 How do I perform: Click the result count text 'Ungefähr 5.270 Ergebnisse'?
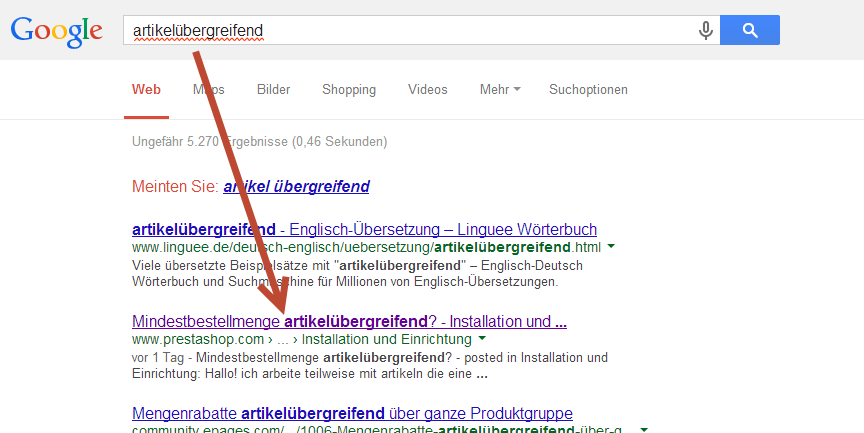[210, 142]
